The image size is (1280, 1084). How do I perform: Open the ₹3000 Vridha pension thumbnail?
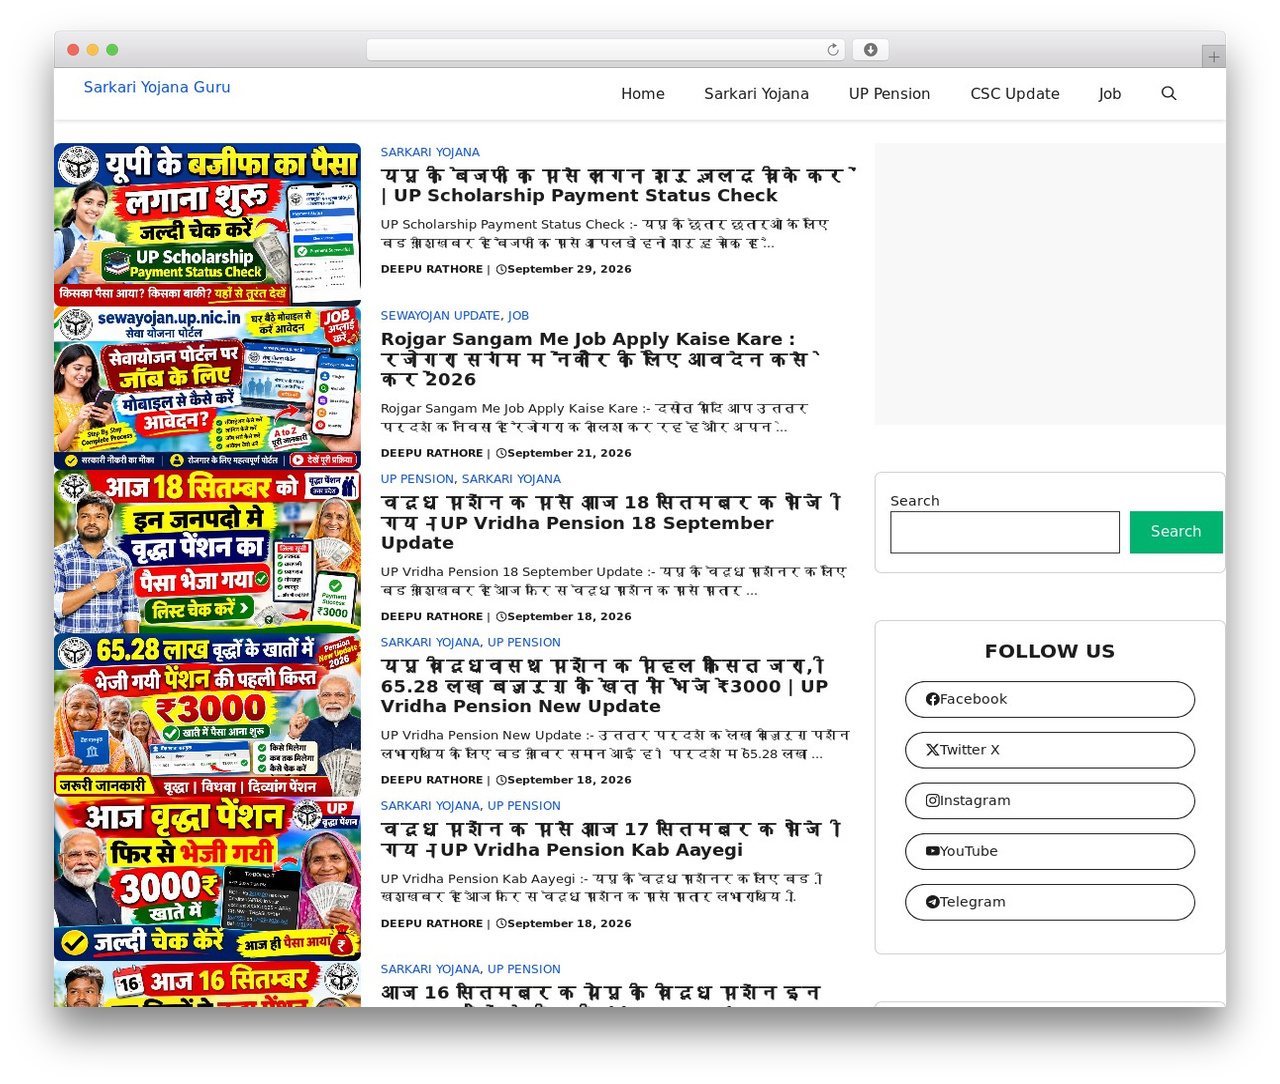click(207, 879)
